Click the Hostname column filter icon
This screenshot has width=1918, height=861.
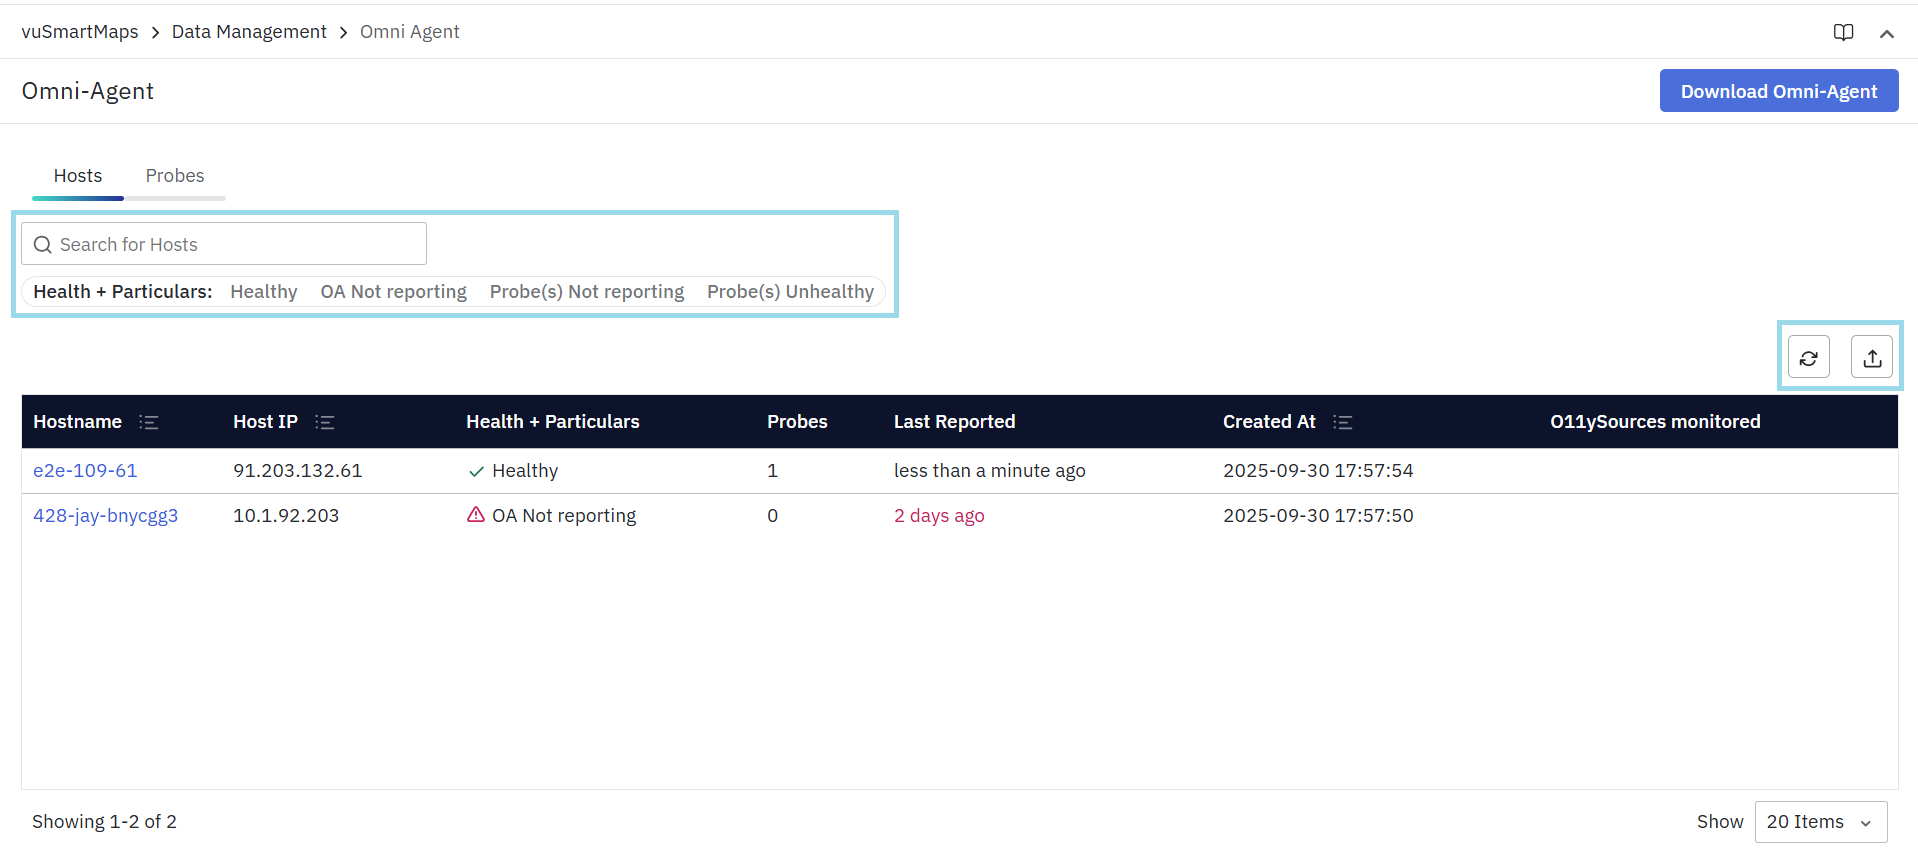point(149,422)
